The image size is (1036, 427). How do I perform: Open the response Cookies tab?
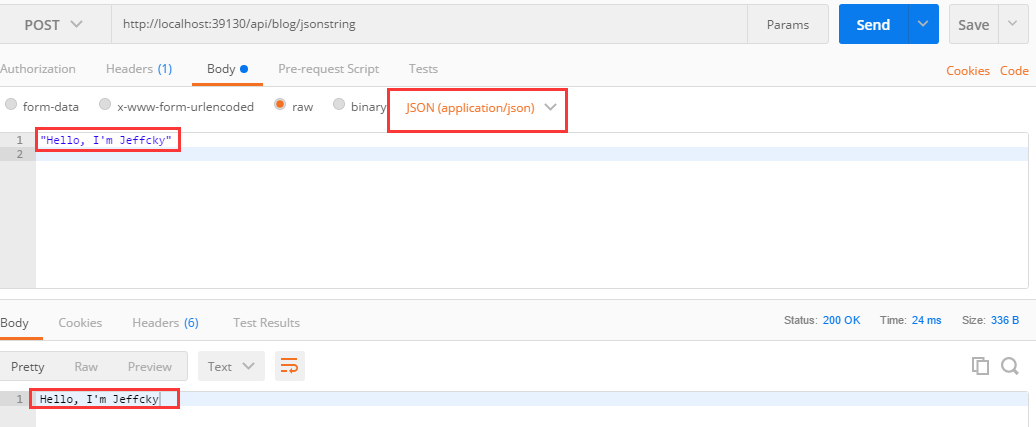(80, 323)
